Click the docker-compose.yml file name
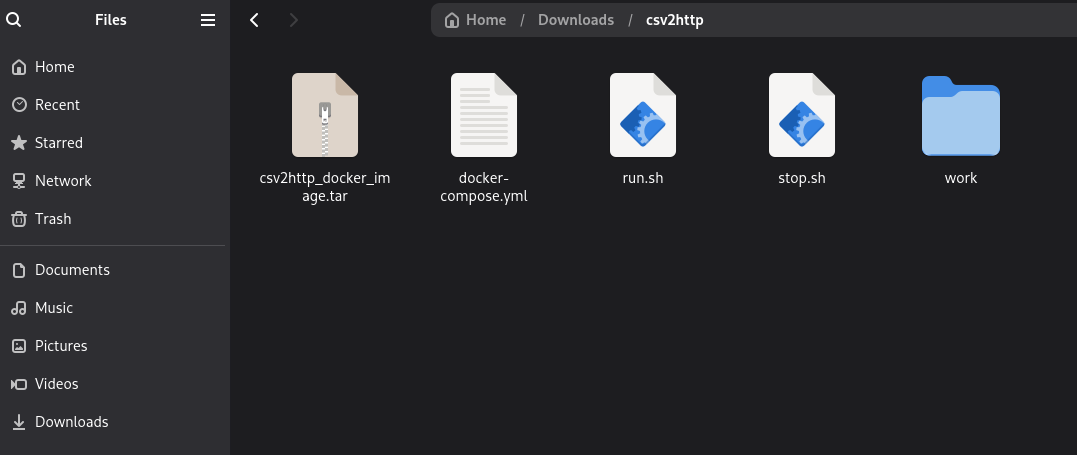1077x455 pixels. coord(484,187)
